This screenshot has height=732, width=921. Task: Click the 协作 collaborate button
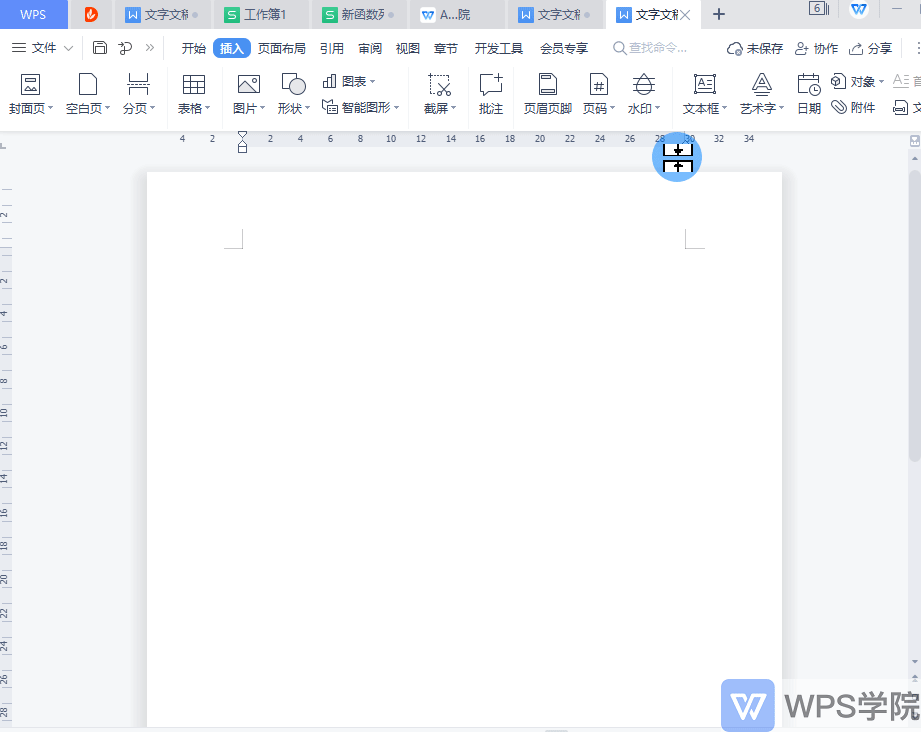(x=816, y=48)
